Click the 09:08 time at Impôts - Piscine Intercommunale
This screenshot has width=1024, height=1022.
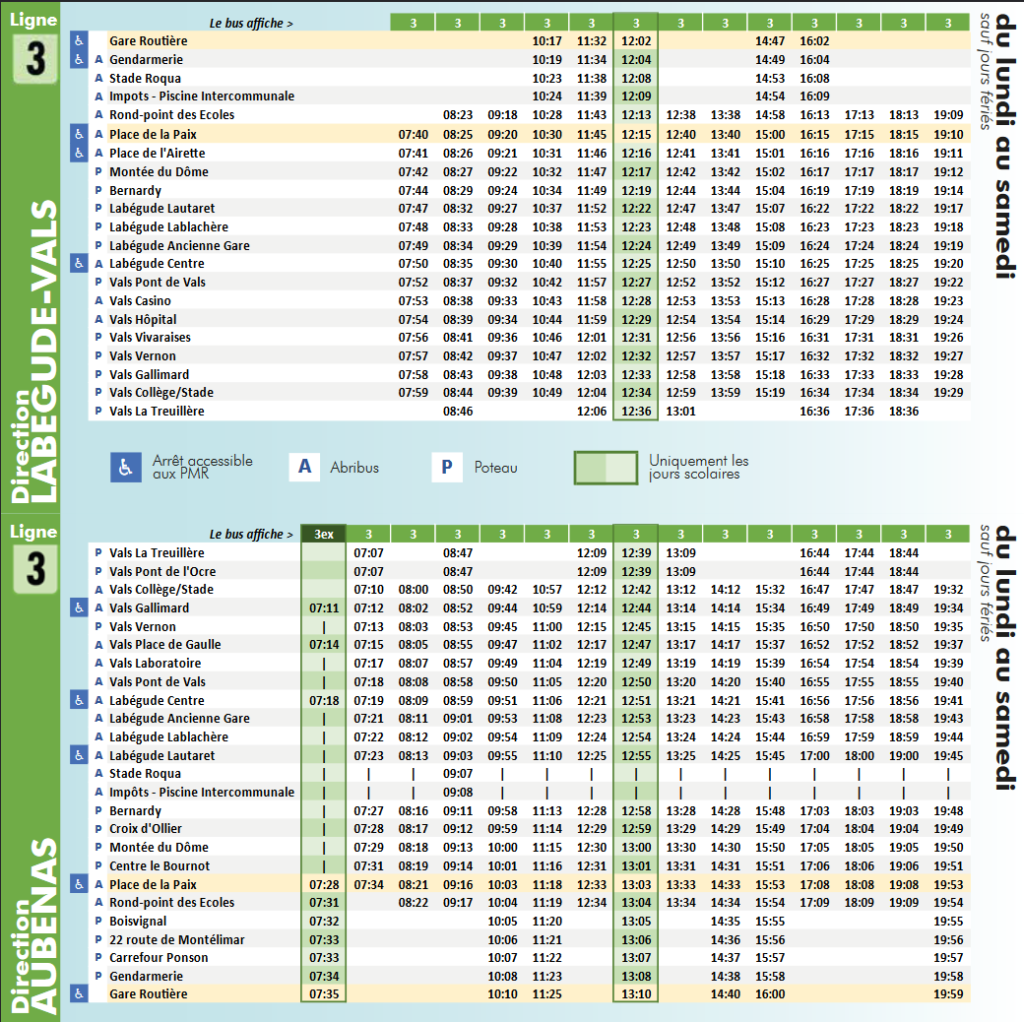click(x=458, y=792)
